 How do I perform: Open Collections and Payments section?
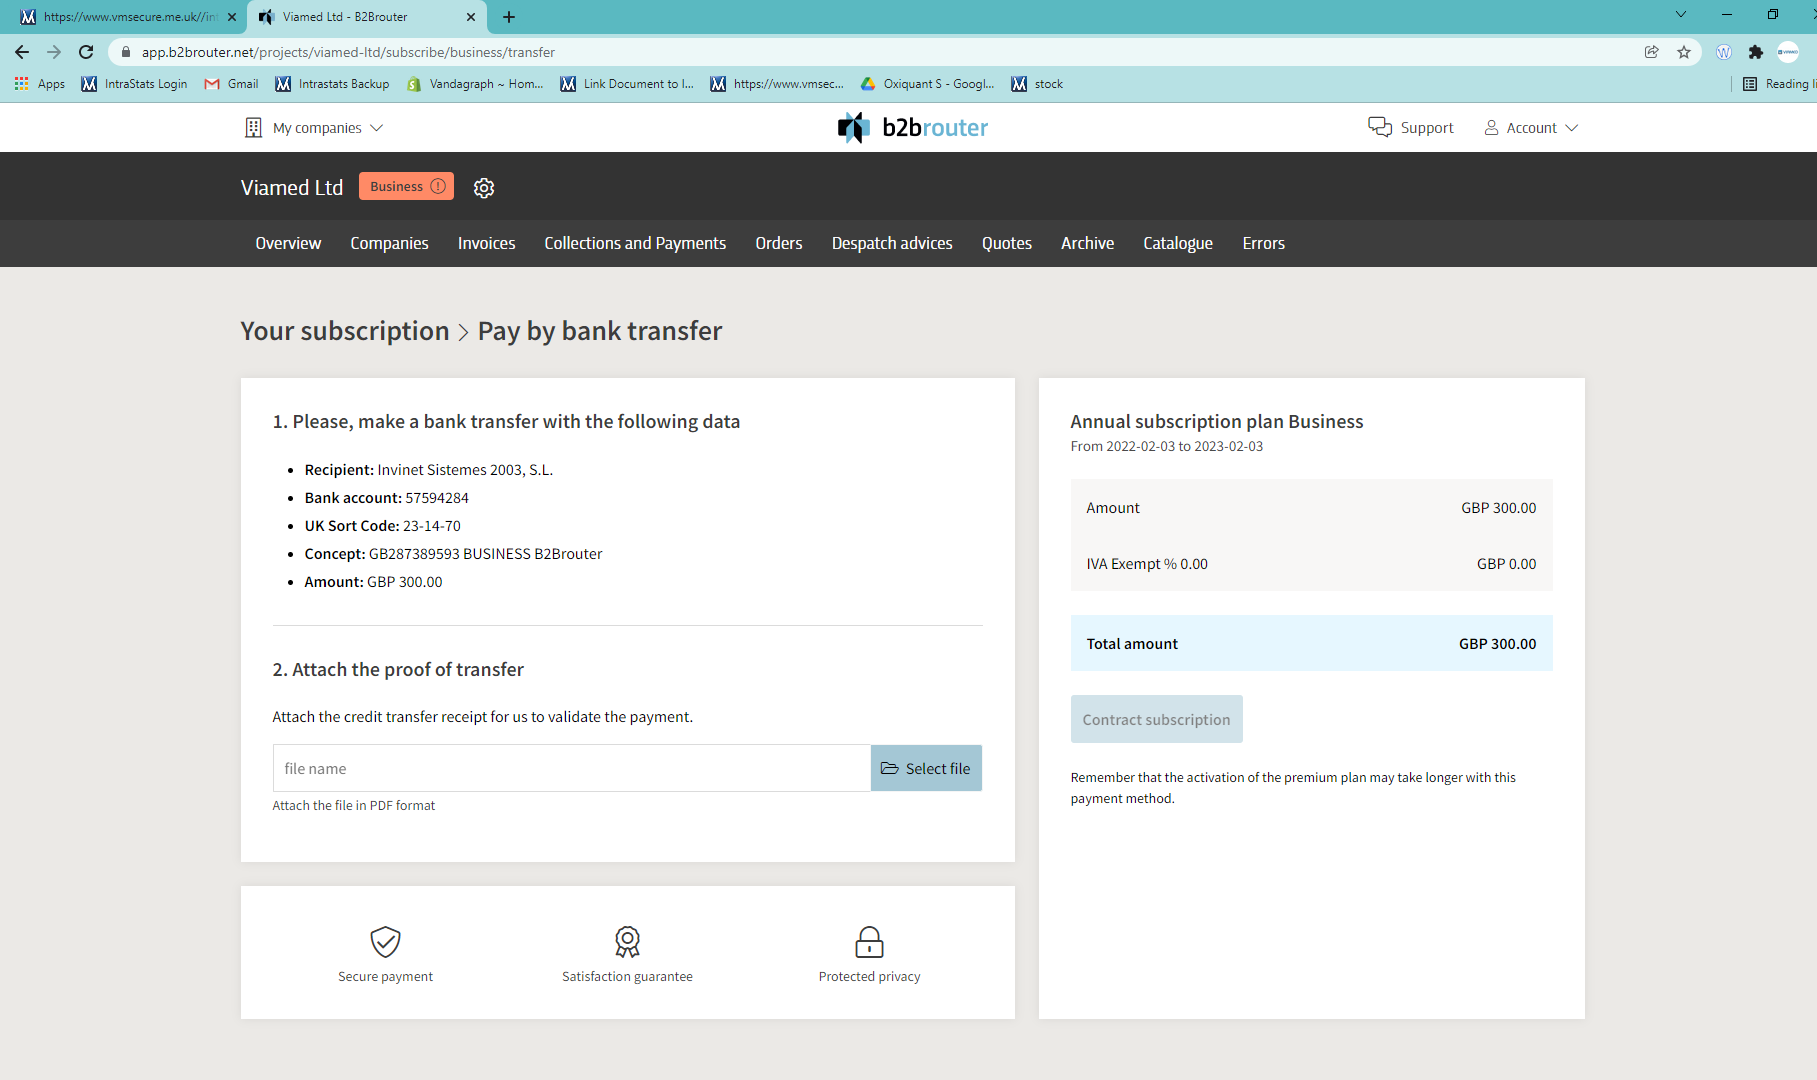tap(635, 243)
